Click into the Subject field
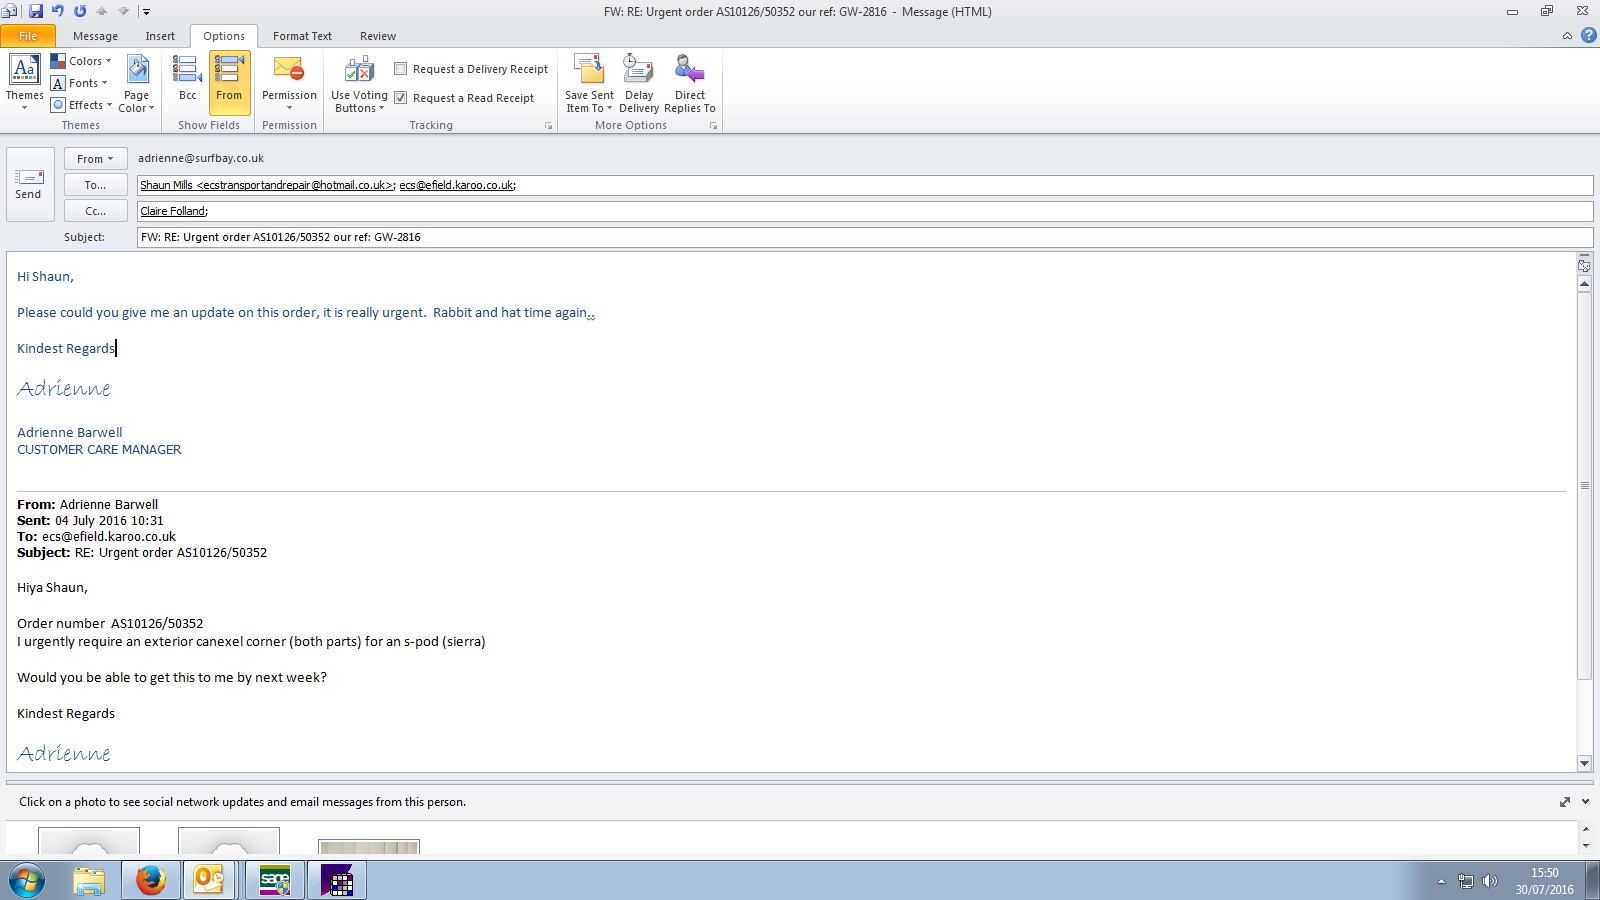This screenshot has width=1600, height=900. [x=860, y=237]
